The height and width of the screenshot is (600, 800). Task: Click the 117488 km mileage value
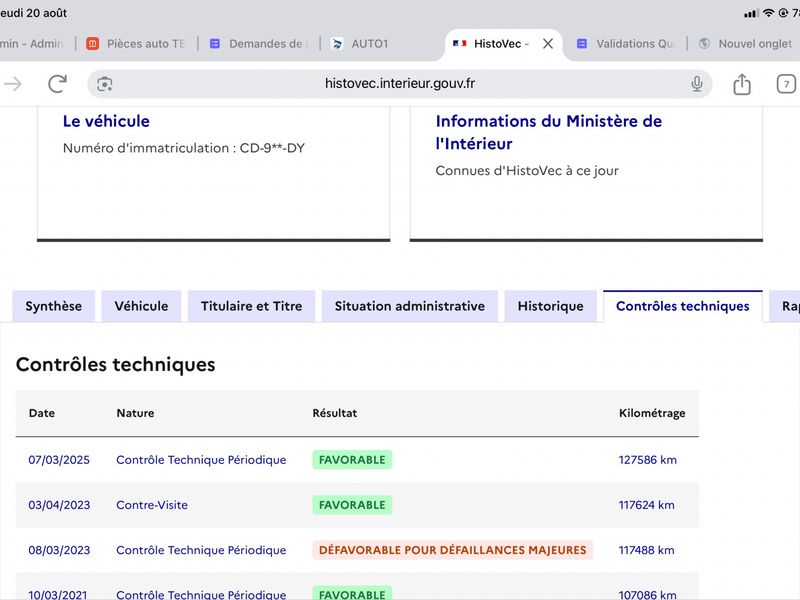[646, 550]
